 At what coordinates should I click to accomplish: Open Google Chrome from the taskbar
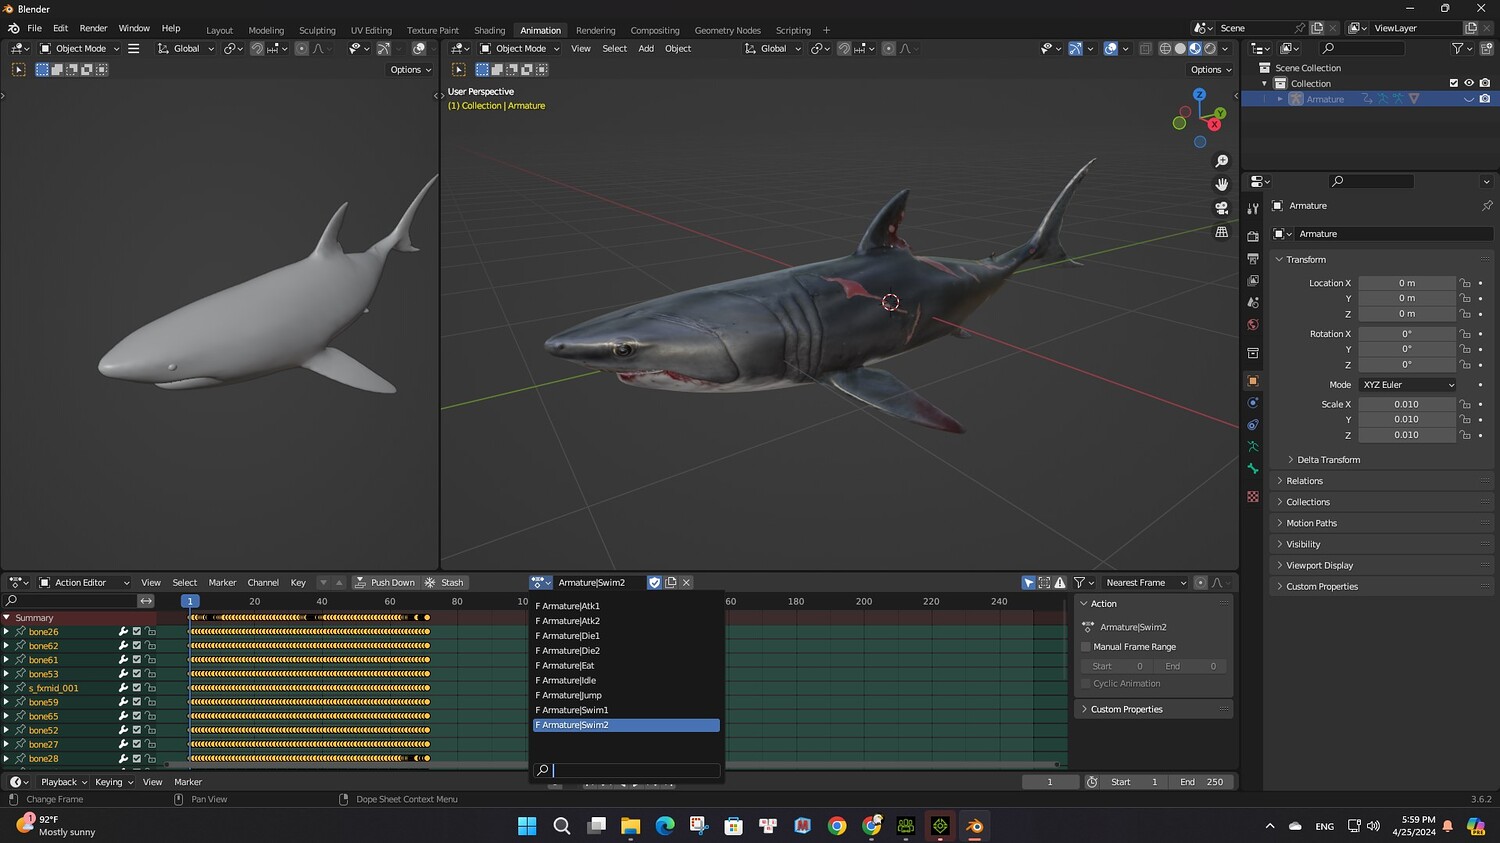(837, 826)
